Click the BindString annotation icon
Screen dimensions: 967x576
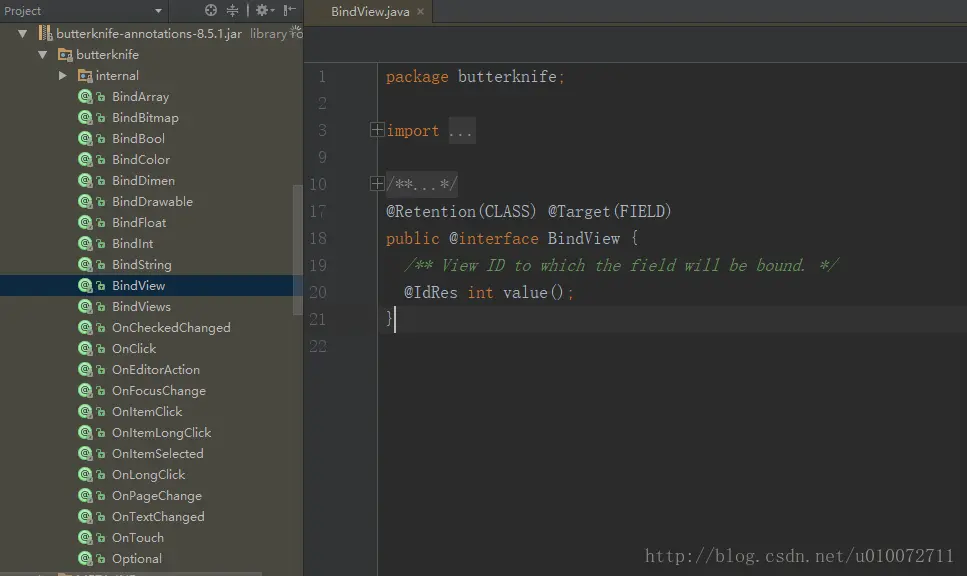[x=85, y=264]
